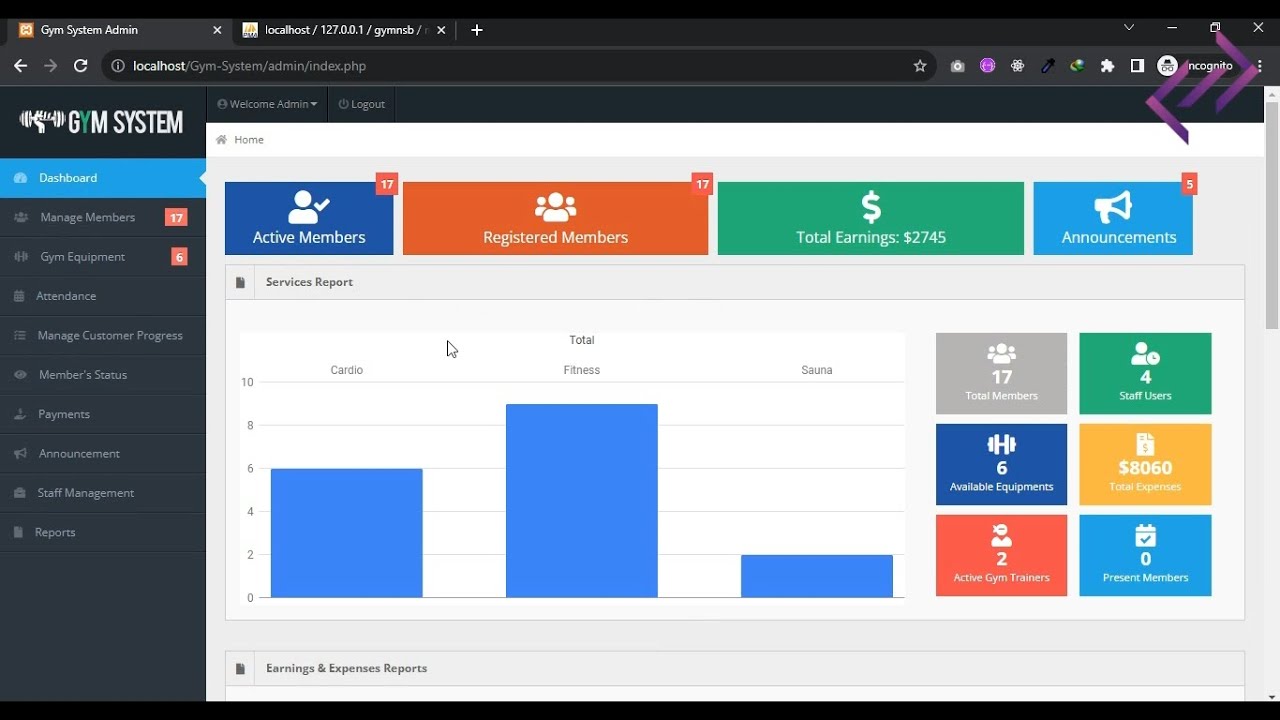The image size is (1280, 720).
Task: Reload the page
Action: pyautogui.click(x=81, y=66)
